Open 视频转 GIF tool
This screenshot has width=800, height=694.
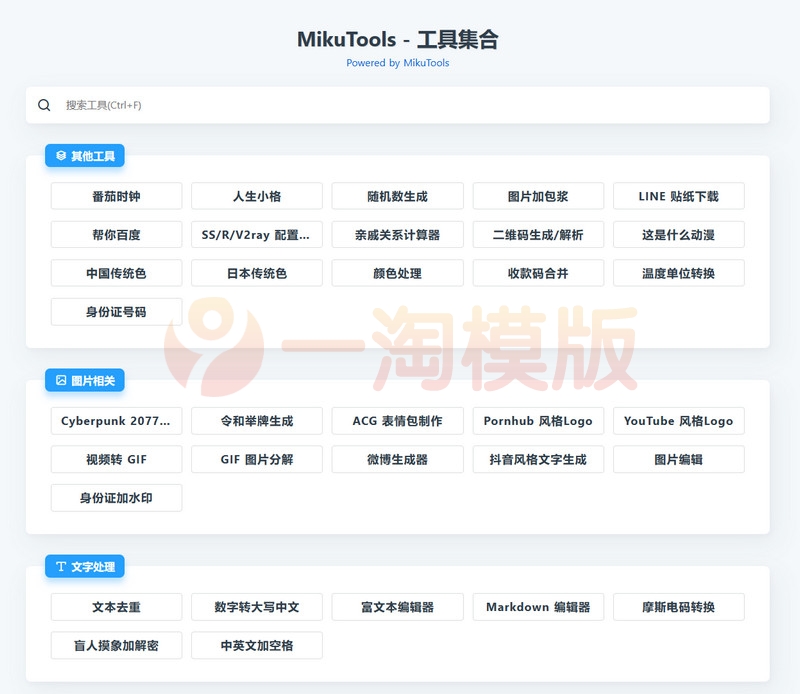coord(116,459)
